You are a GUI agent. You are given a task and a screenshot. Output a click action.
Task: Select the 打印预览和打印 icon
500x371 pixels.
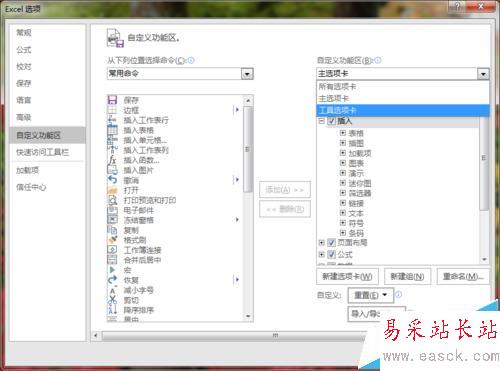pos(112,200)
